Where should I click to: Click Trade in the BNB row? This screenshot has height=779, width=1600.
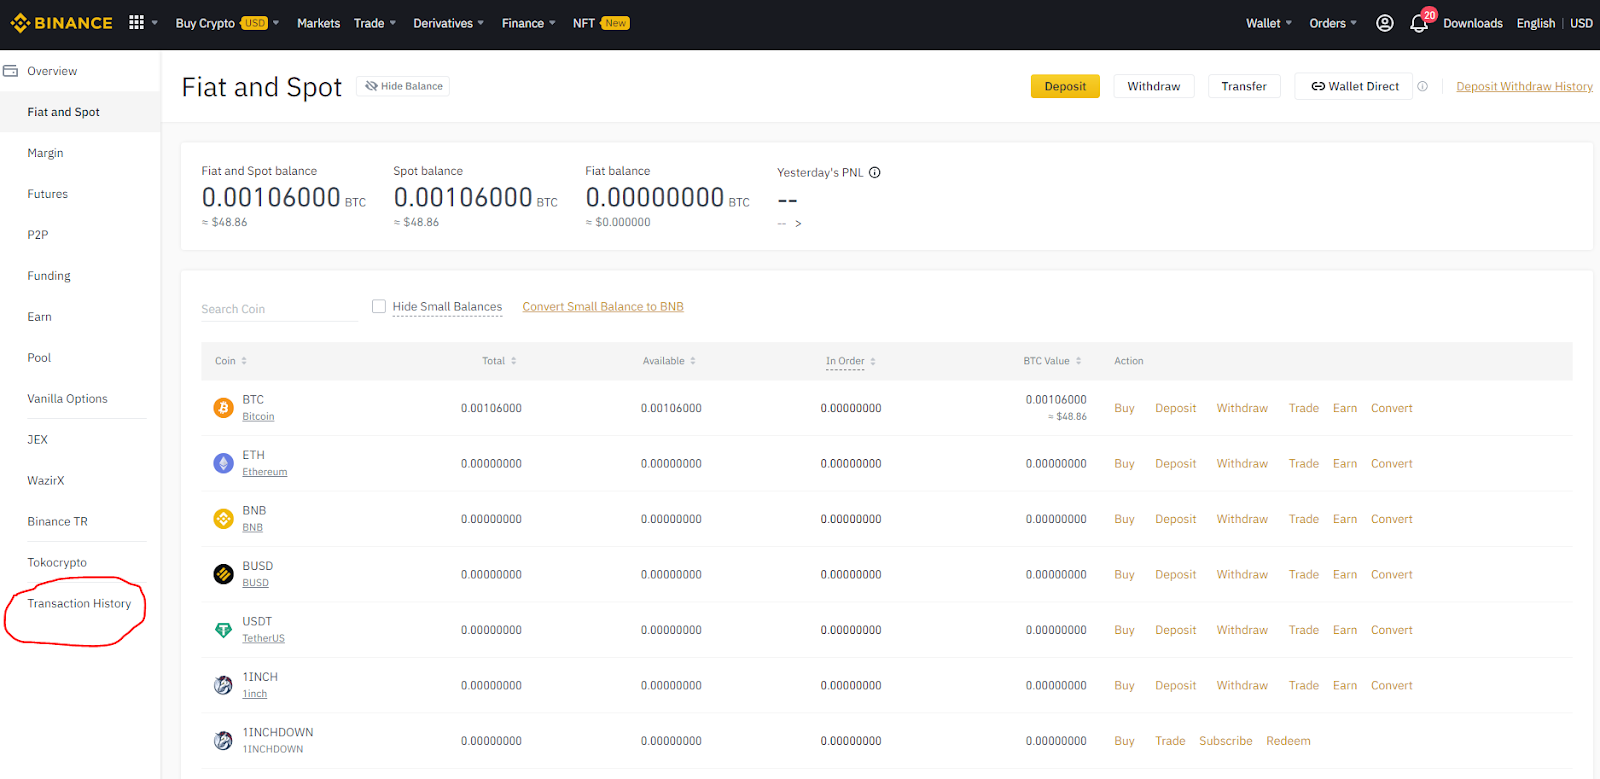click(1303, 519)
